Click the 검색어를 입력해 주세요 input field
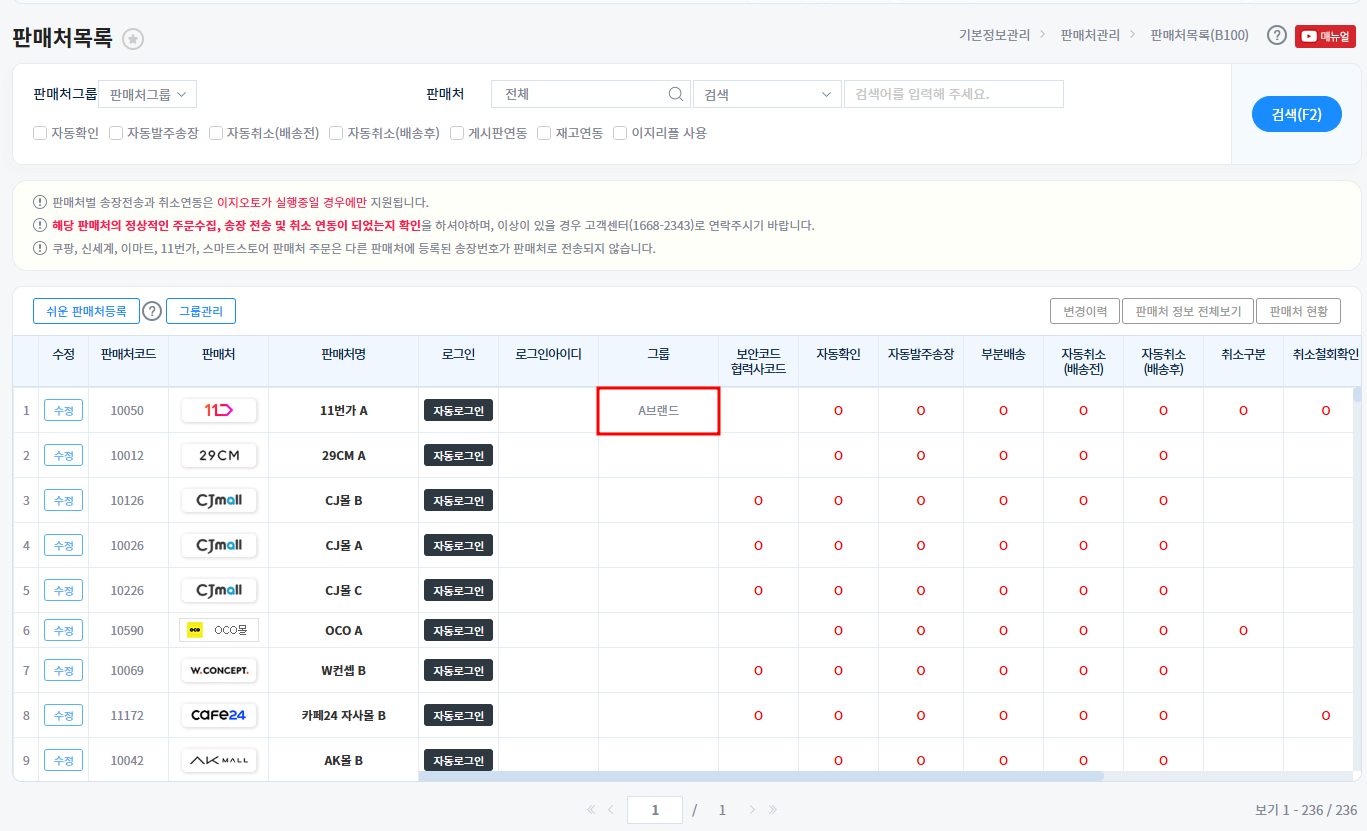This screenshot has width=1367, height=831. [x=953, y=94]
